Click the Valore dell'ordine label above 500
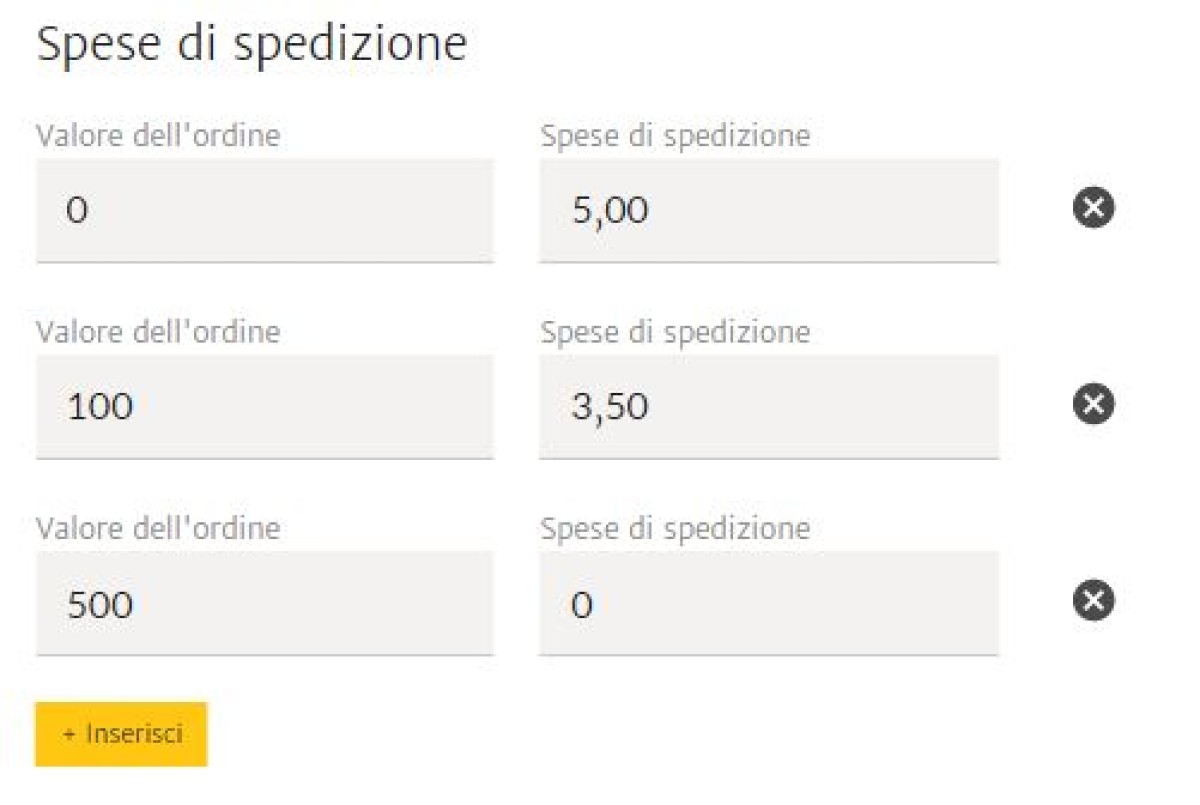 158,527
